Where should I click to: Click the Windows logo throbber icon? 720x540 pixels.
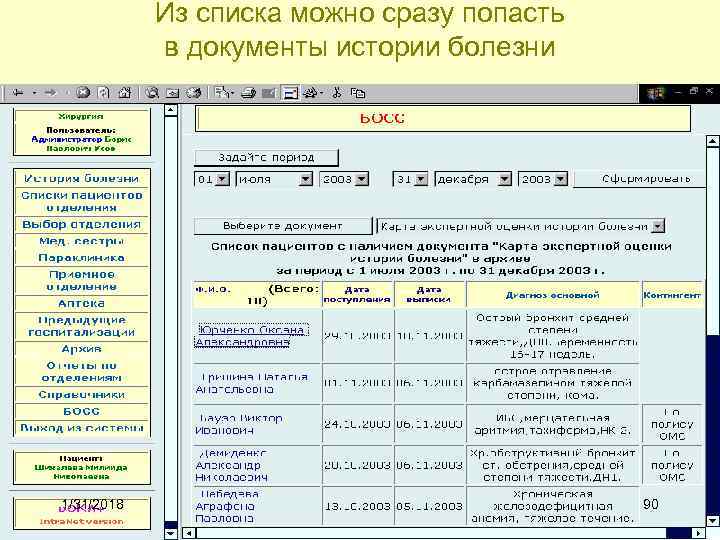pos(656,94)
